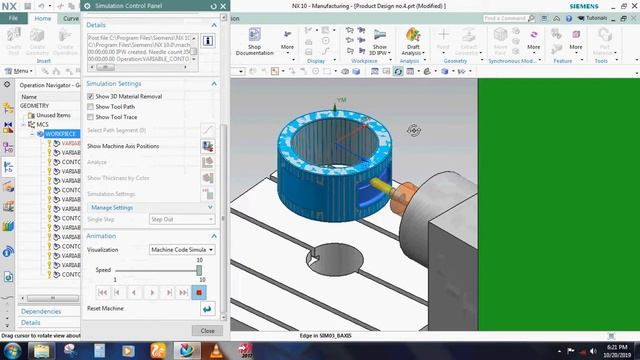This screenshot has width=640, height=360.
Task: Click Show Thickness by Color icon
Action: click(x=208, y=178)
